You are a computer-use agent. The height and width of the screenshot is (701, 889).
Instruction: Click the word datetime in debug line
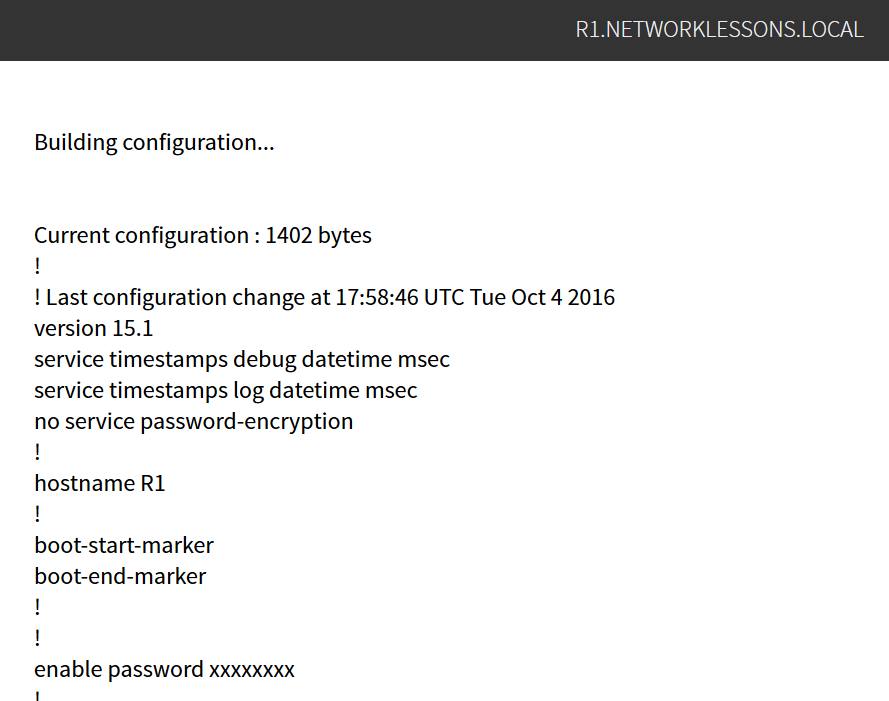coord(346,360)
